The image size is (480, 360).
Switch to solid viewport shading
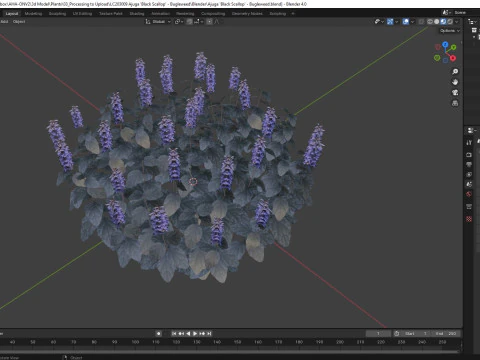[436, 22]
